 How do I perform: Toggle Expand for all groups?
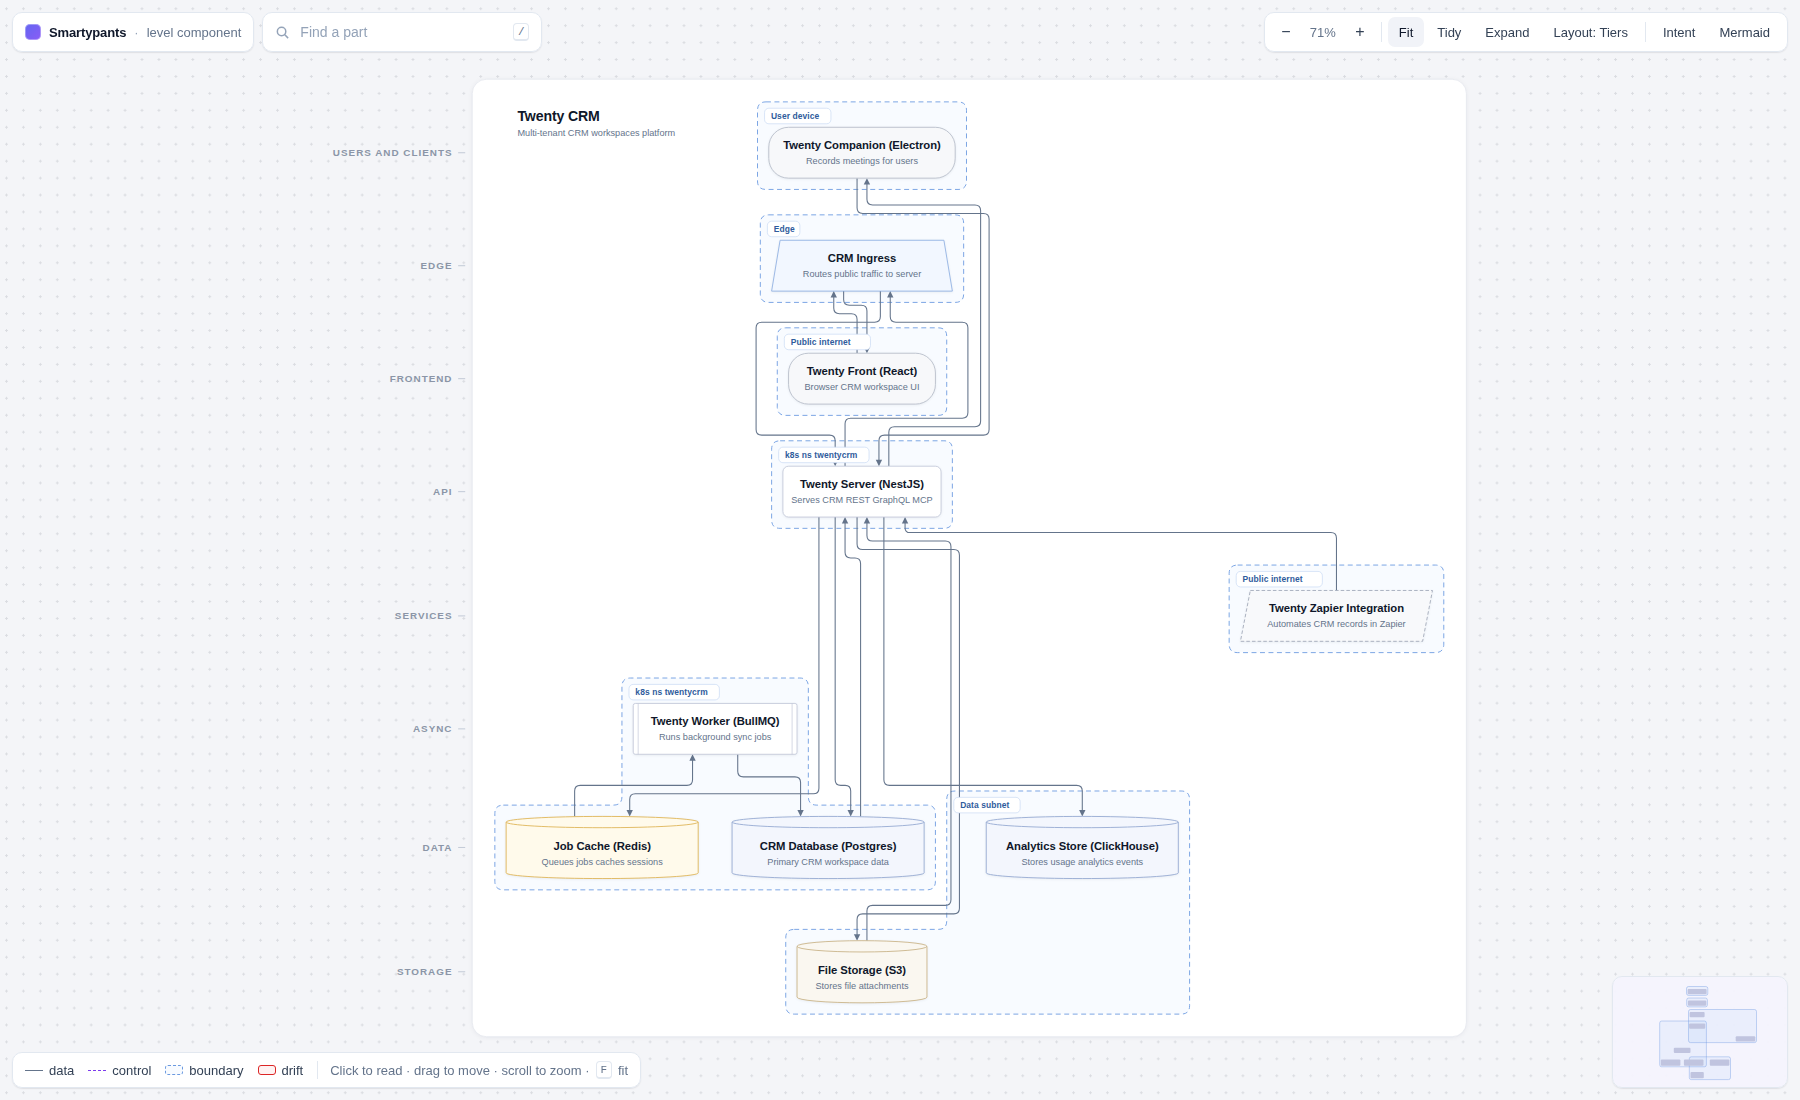coord(1507,32)
